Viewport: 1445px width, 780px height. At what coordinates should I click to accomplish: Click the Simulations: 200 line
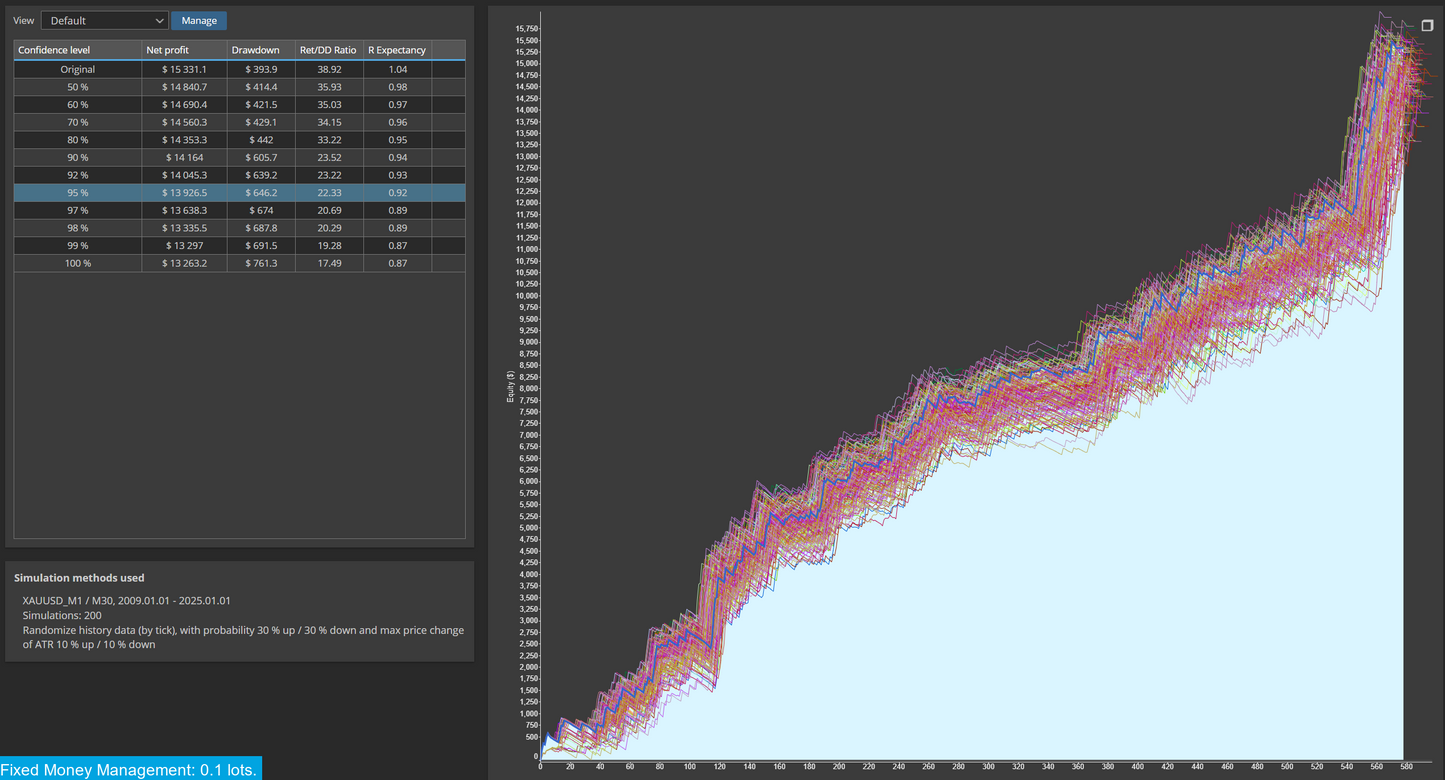[x=62, y=616]
